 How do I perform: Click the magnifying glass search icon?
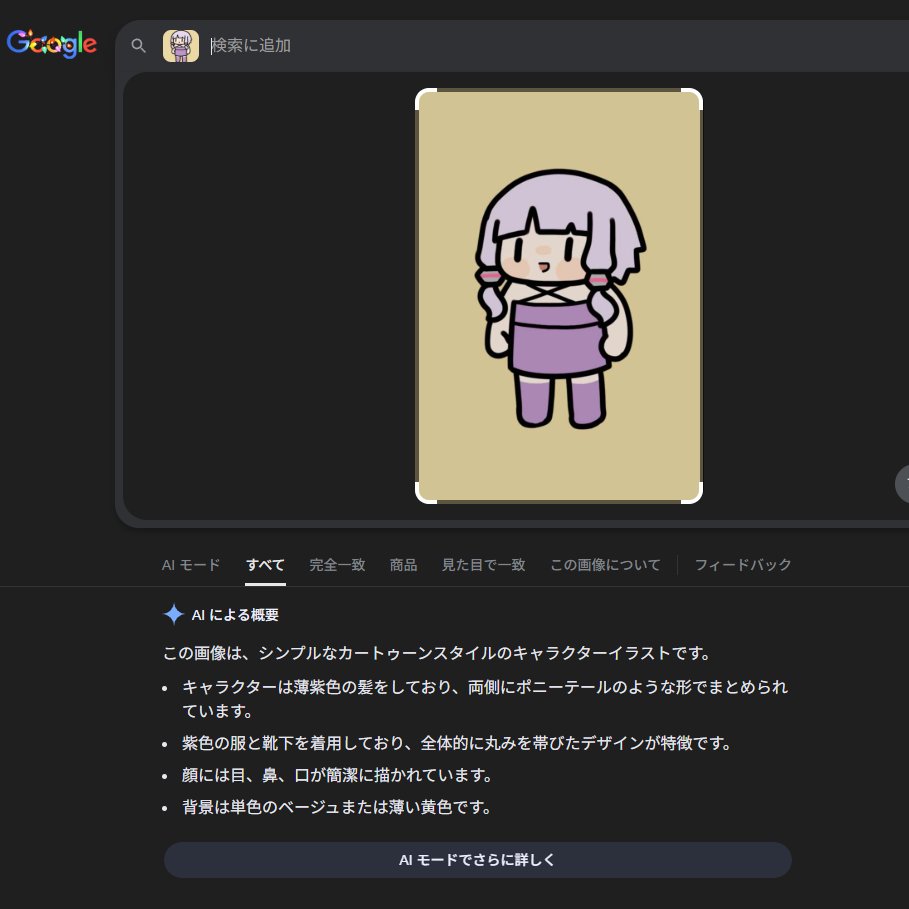[139, 45]
